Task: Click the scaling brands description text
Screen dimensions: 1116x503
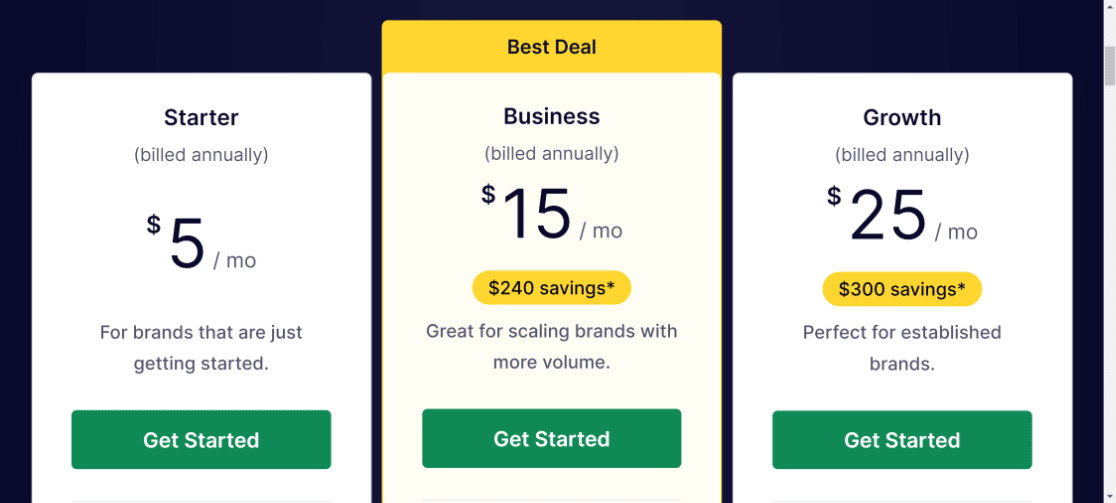Action: (x=551, y=346)
